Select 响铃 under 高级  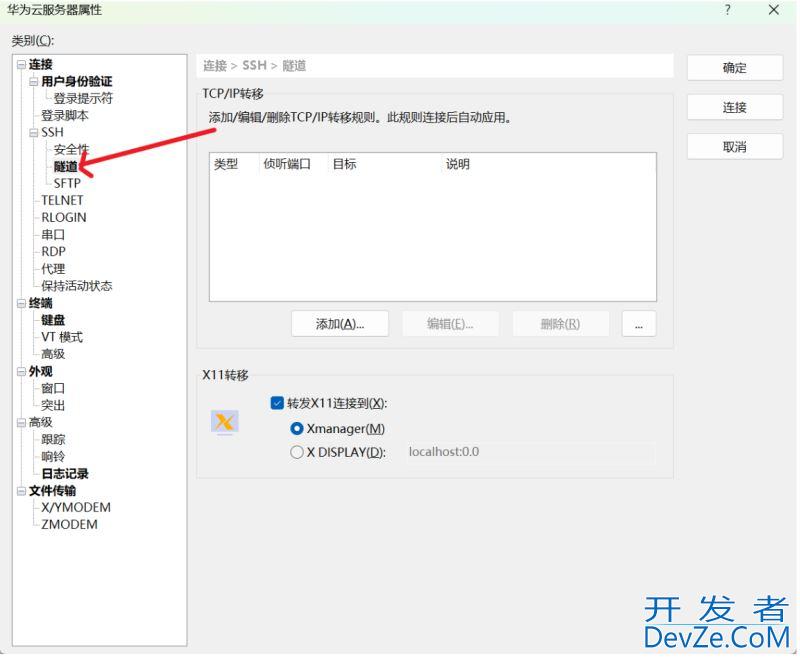53,457
